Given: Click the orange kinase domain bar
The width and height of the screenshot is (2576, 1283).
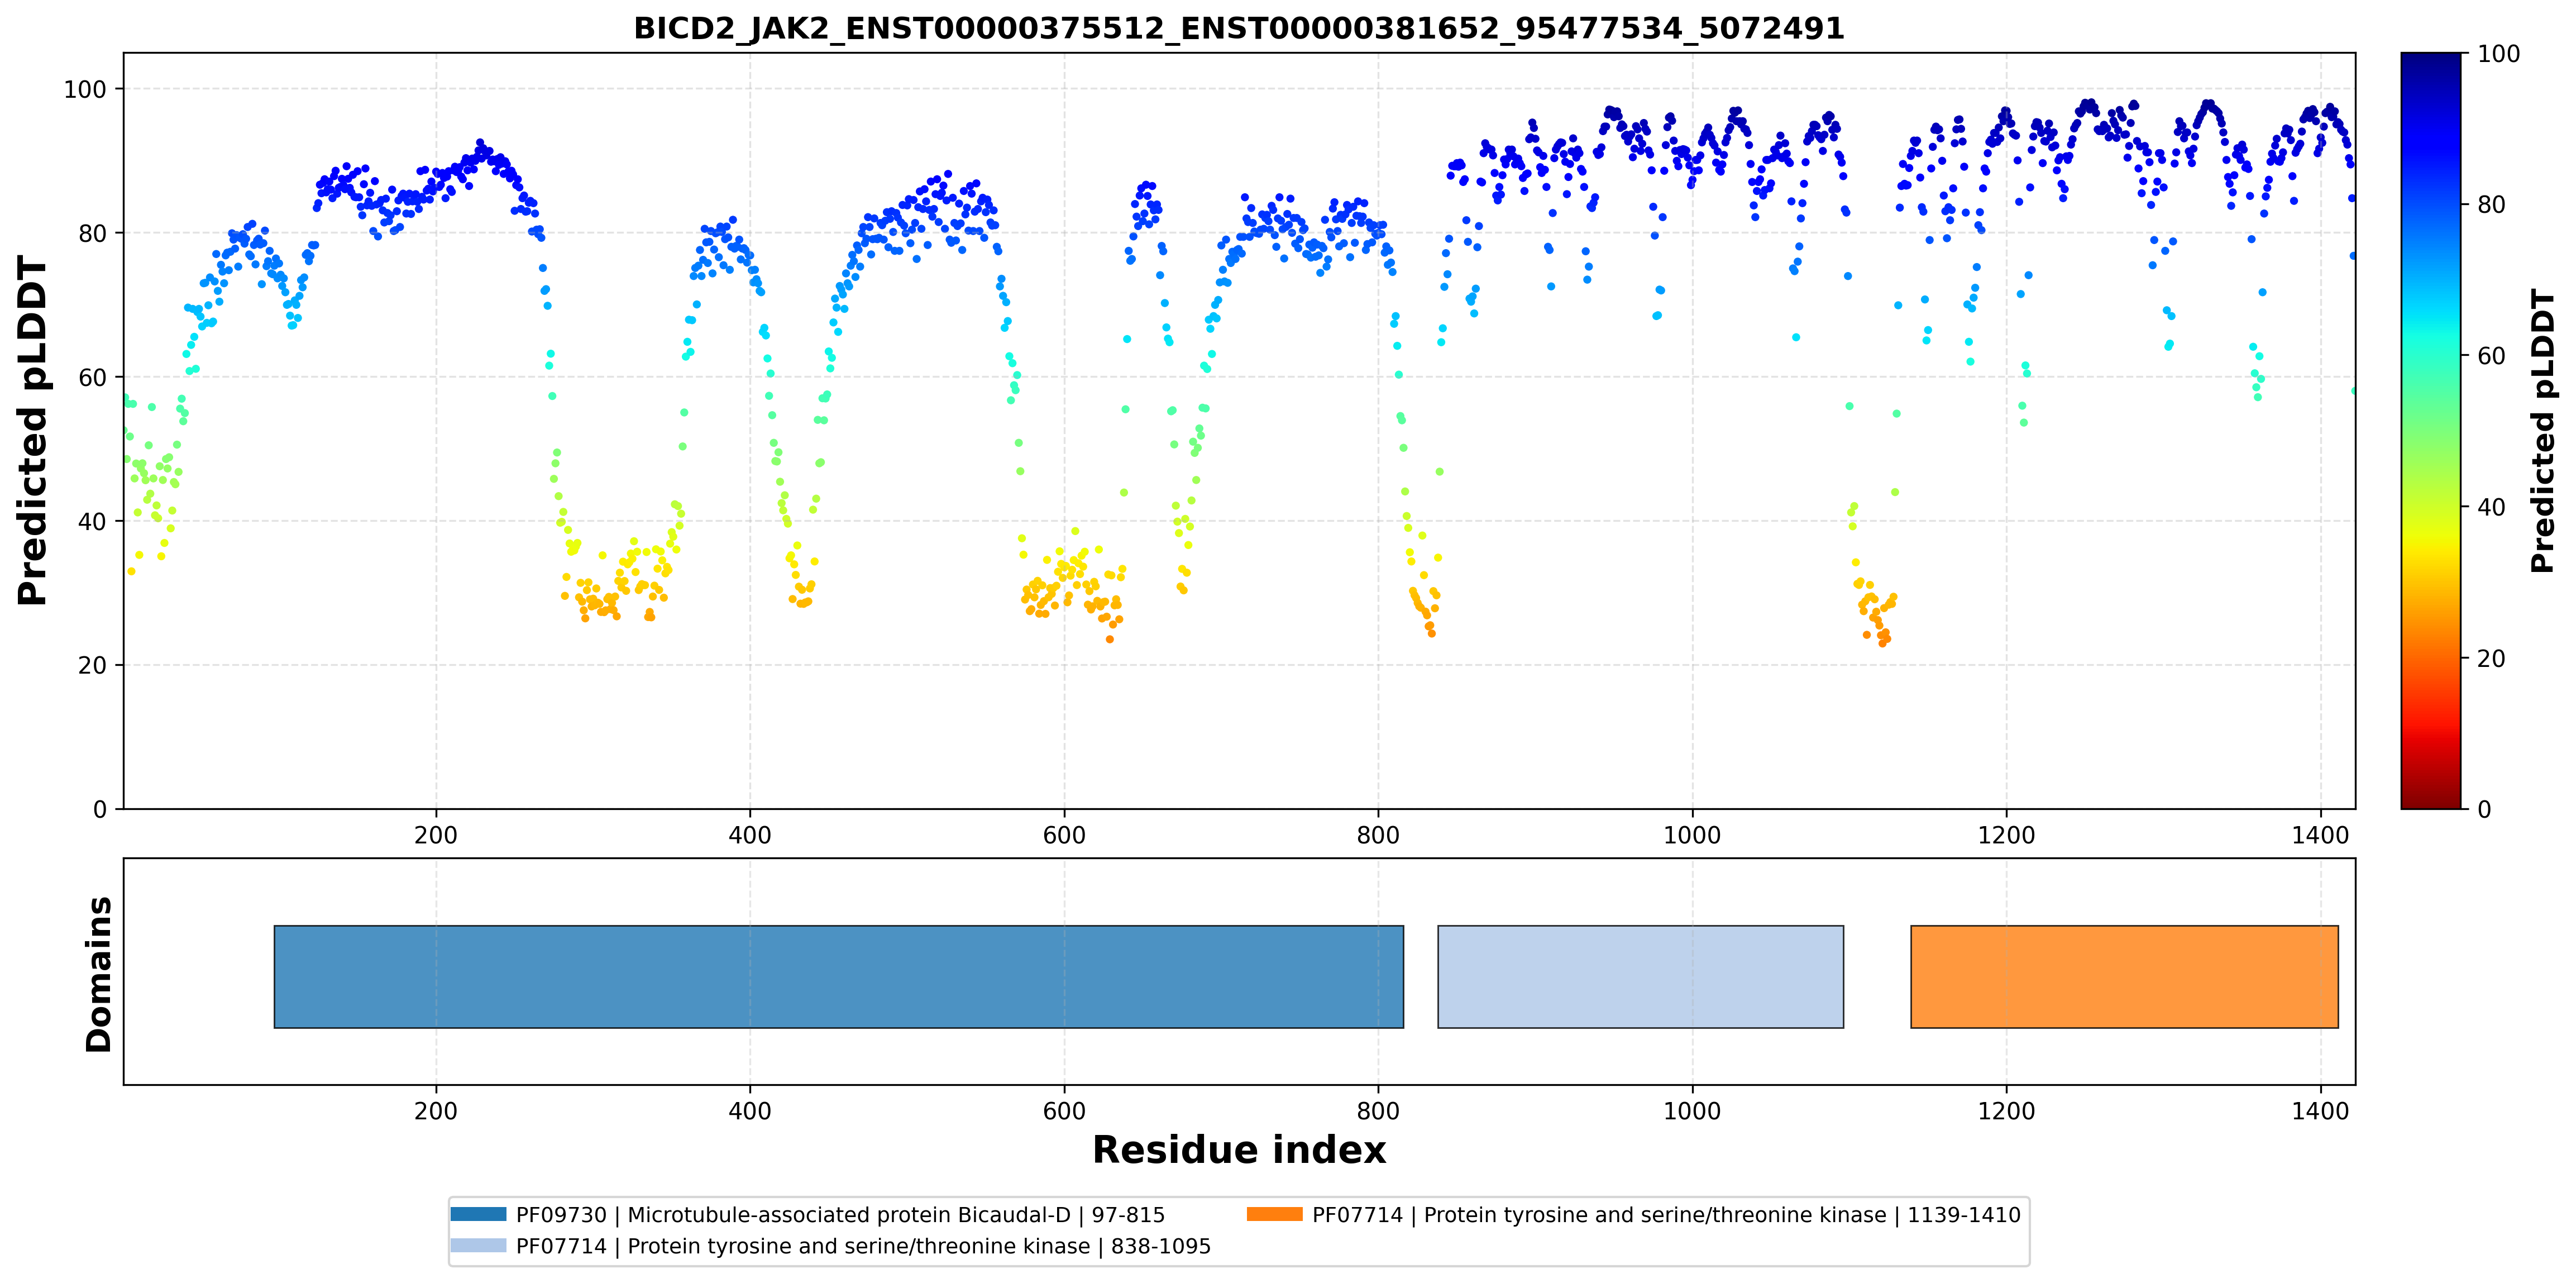Looking at the screenshot, I should 2124,976.
